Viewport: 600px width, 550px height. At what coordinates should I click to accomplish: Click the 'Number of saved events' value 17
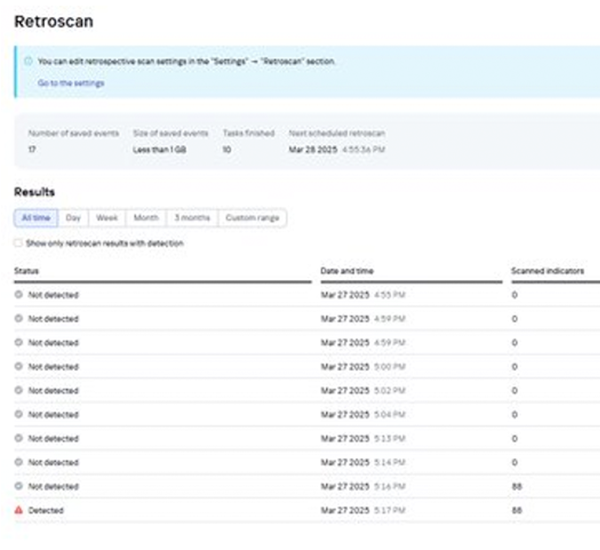coord(32,150)
